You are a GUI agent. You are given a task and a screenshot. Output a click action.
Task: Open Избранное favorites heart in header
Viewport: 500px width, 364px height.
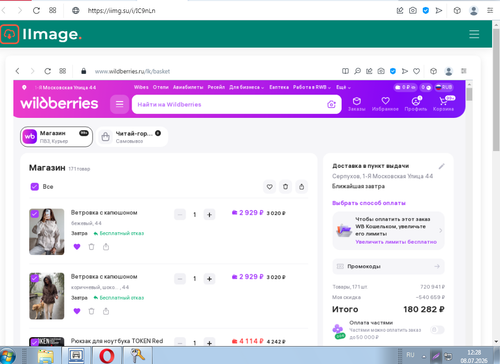pyautogui.click(x=385, y=104)
